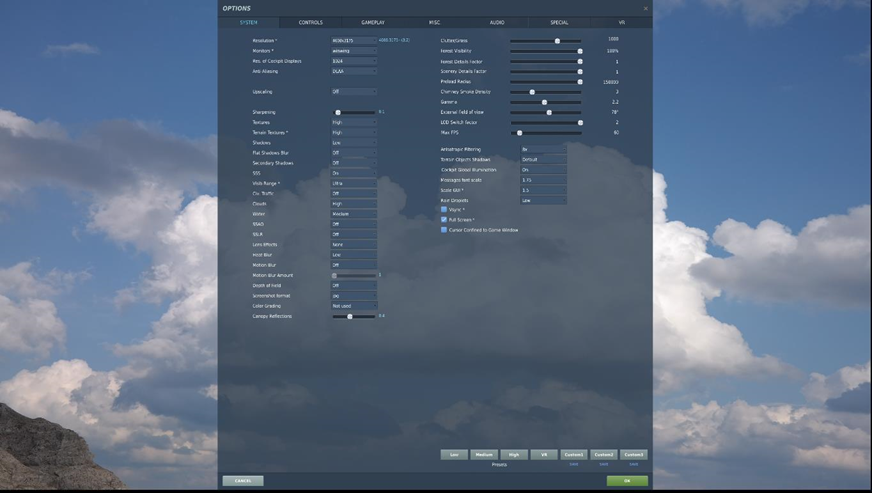Click the Gamma slider handle
The image size is (872, 493).
click(x=544, y=102)
